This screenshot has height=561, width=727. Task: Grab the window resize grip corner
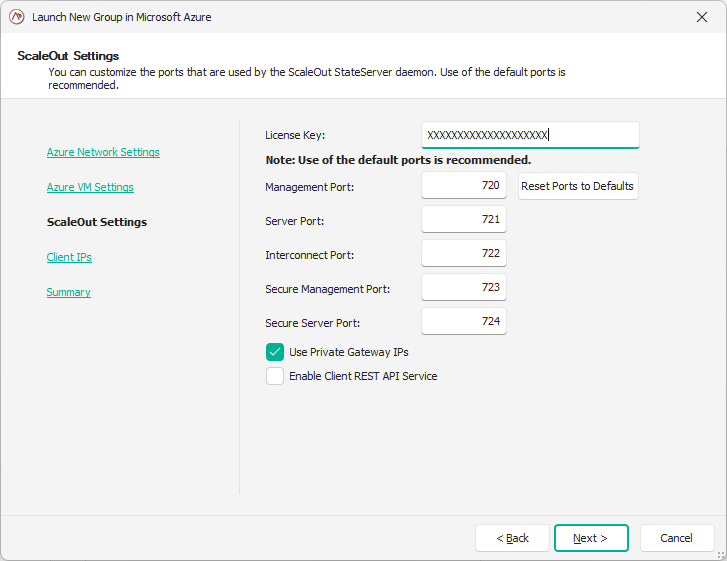[721, 555]
